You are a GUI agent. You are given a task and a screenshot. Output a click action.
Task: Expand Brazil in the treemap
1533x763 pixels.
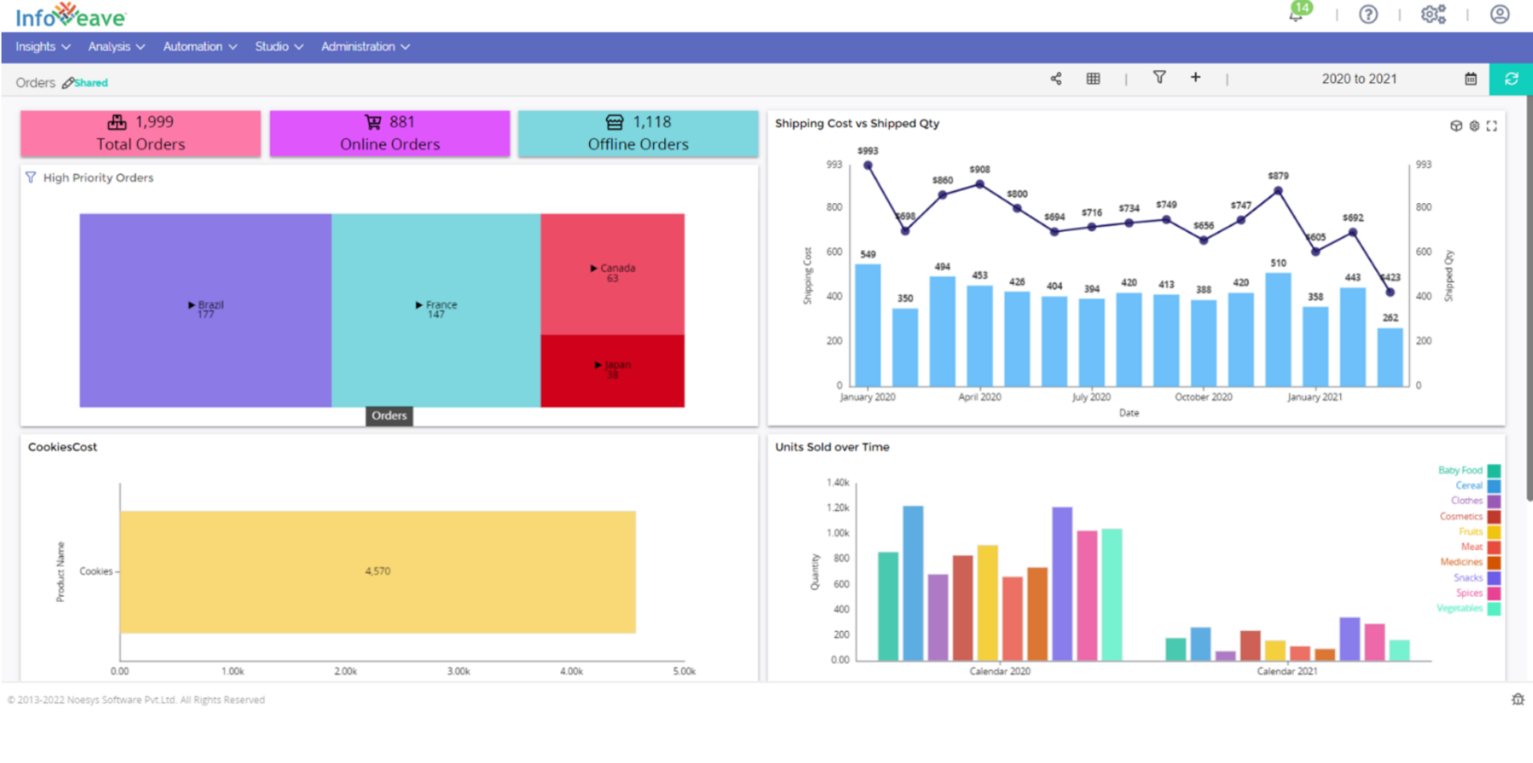[x=205, y=309]
